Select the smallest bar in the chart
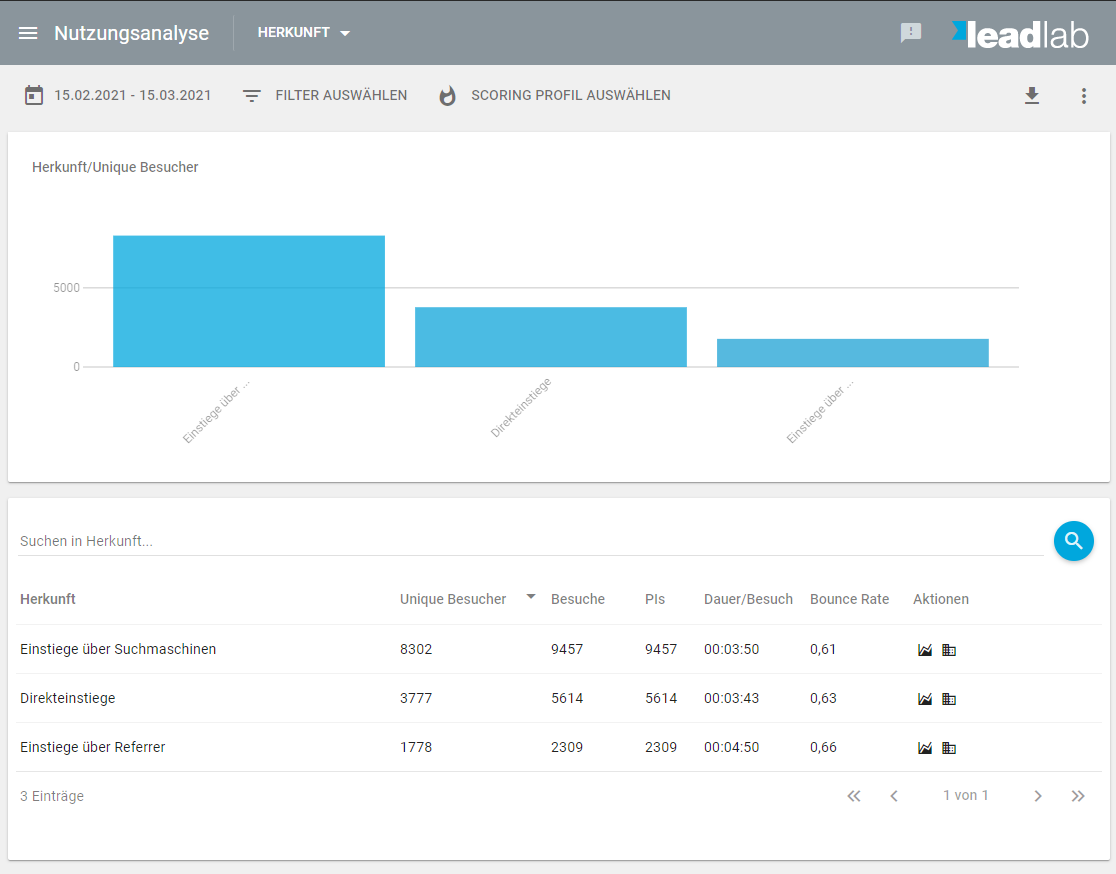Screen dimensions: 1116x874 pyautogui.click(x=853, y=353)
